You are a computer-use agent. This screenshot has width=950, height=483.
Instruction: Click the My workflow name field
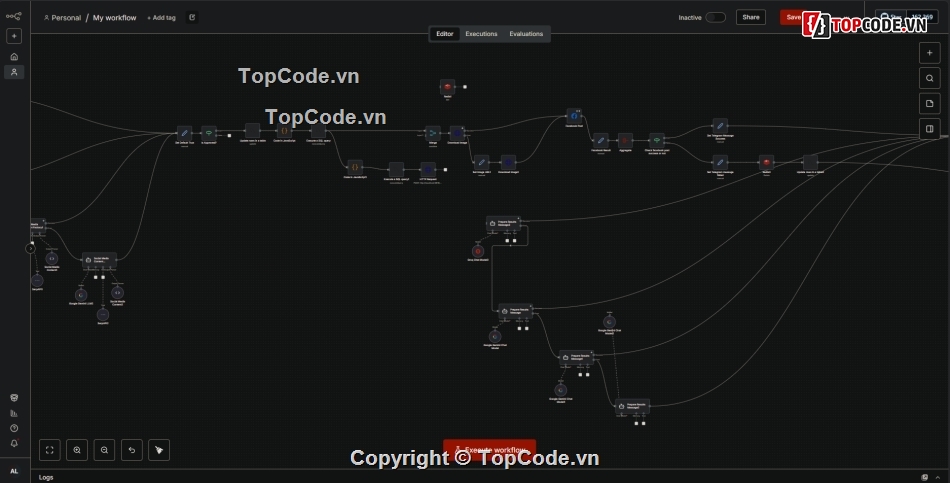point(114,18)
